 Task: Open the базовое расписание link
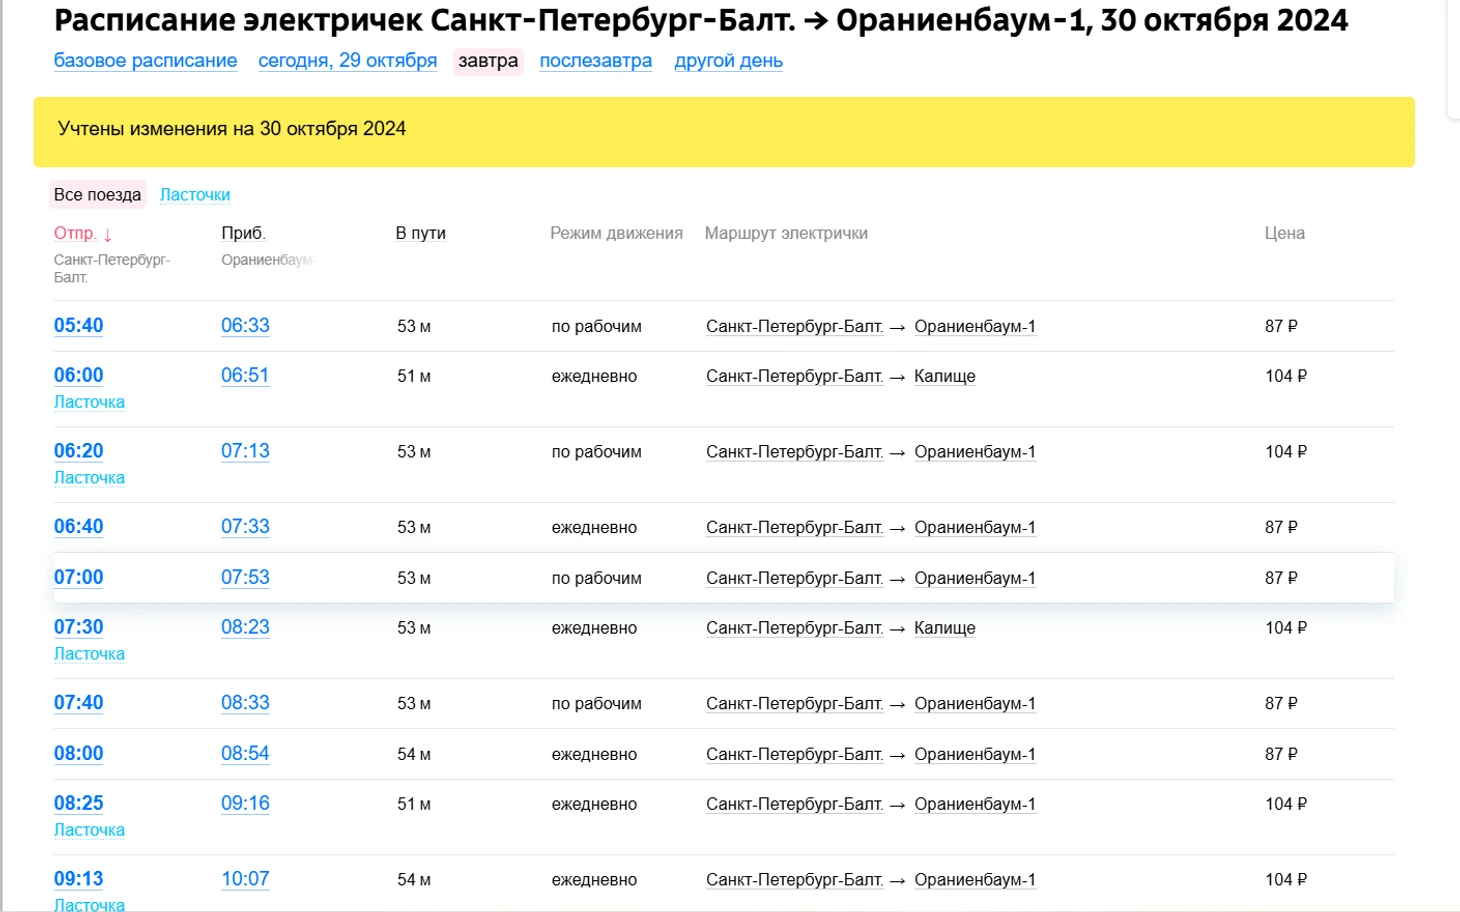tap(145, 61)
